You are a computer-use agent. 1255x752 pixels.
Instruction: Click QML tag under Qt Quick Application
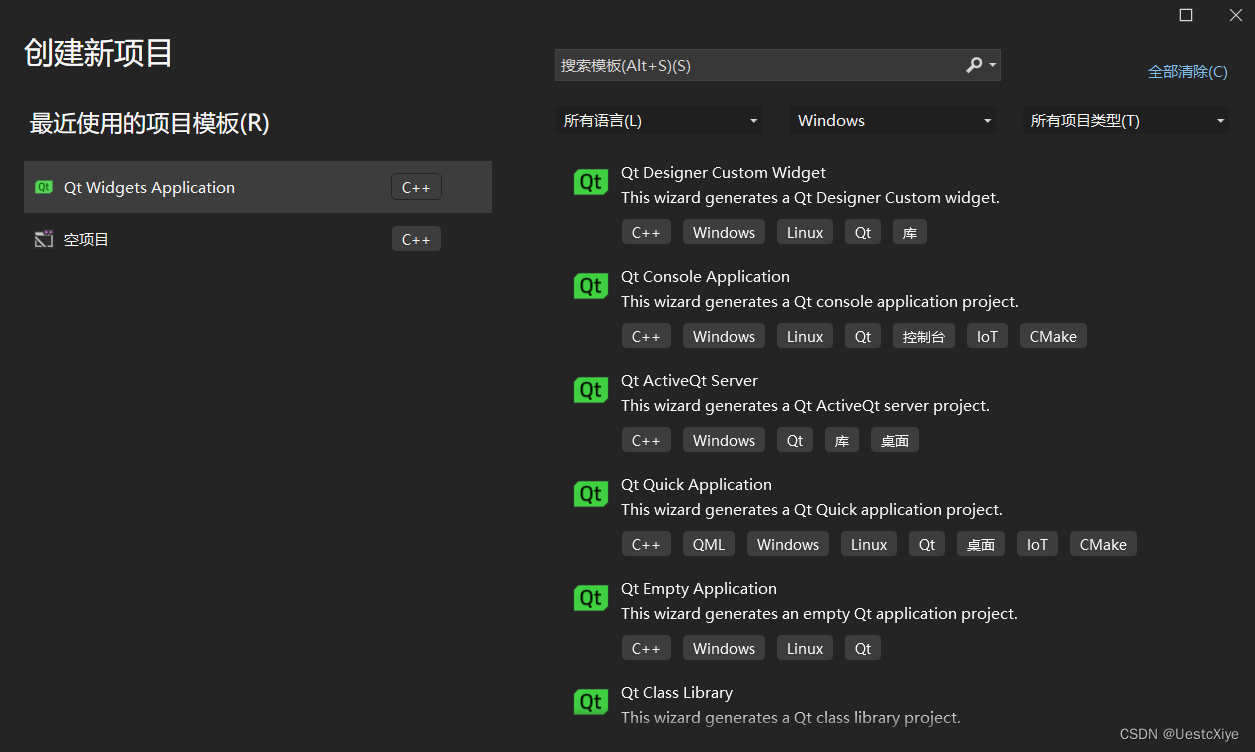pos(709,545)
